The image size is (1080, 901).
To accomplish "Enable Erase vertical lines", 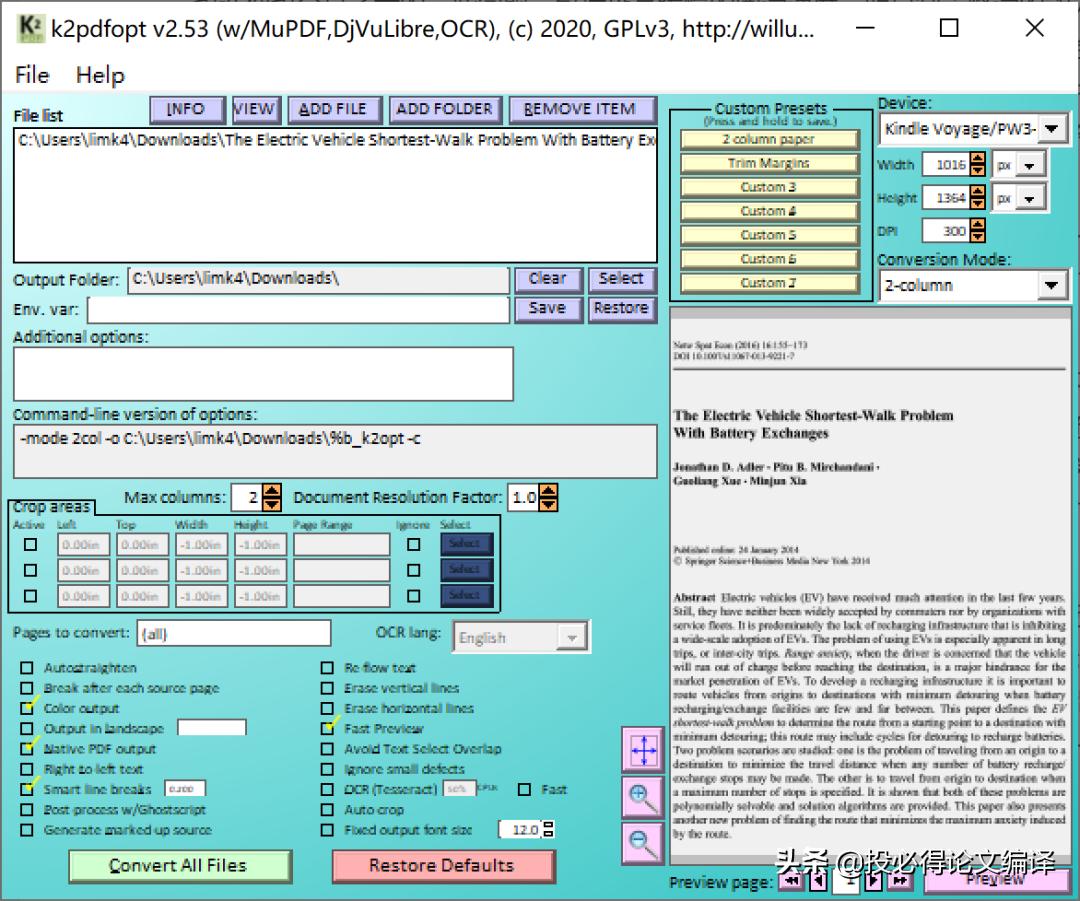I will pyautogui.click(x=327, y=687).
